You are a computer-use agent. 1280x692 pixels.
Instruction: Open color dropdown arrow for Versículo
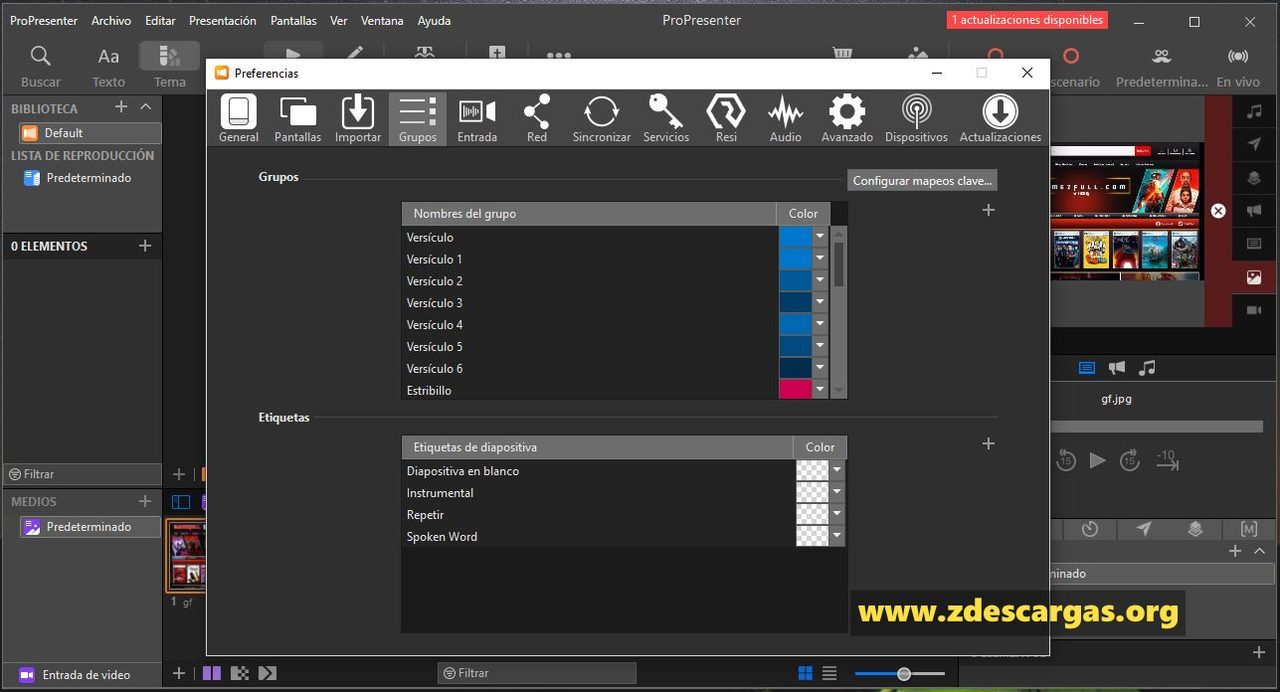[820, 237]
